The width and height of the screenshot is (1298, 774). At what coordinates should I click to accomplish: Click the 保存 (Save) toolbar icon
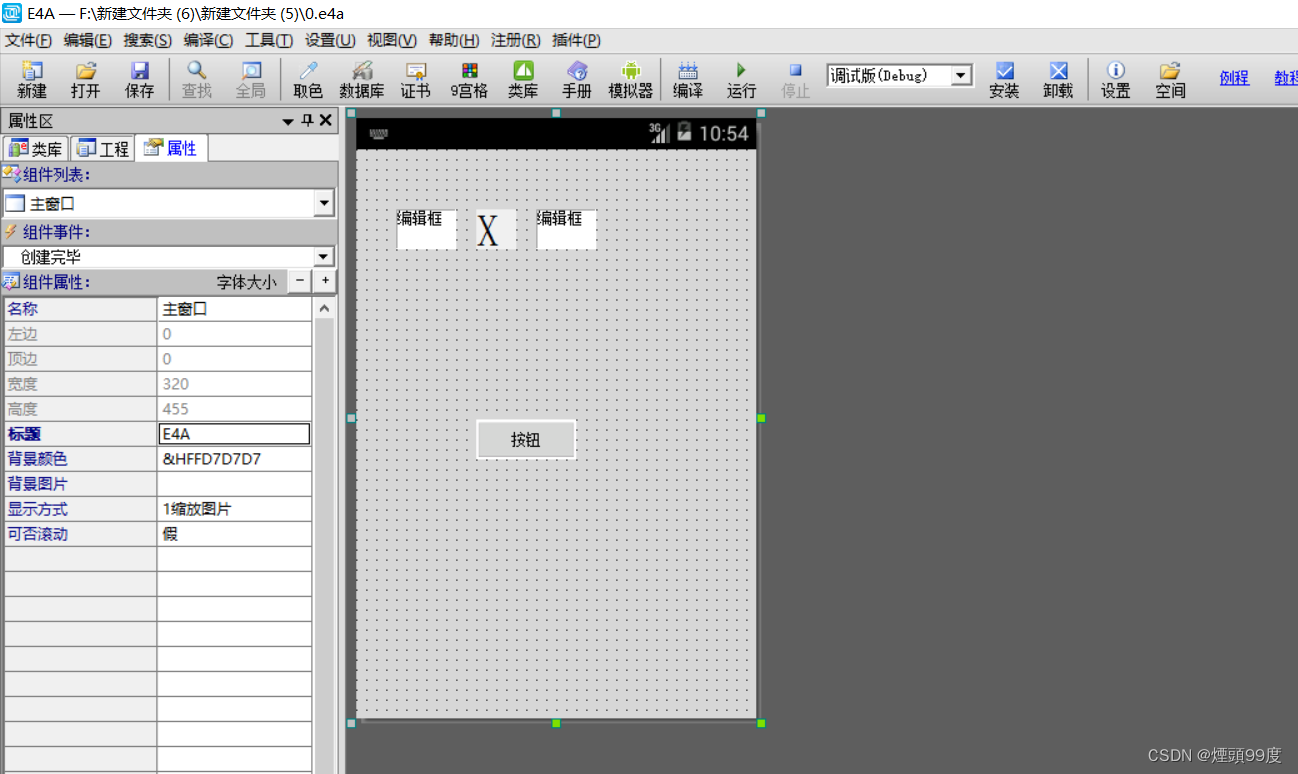point(140,80)
